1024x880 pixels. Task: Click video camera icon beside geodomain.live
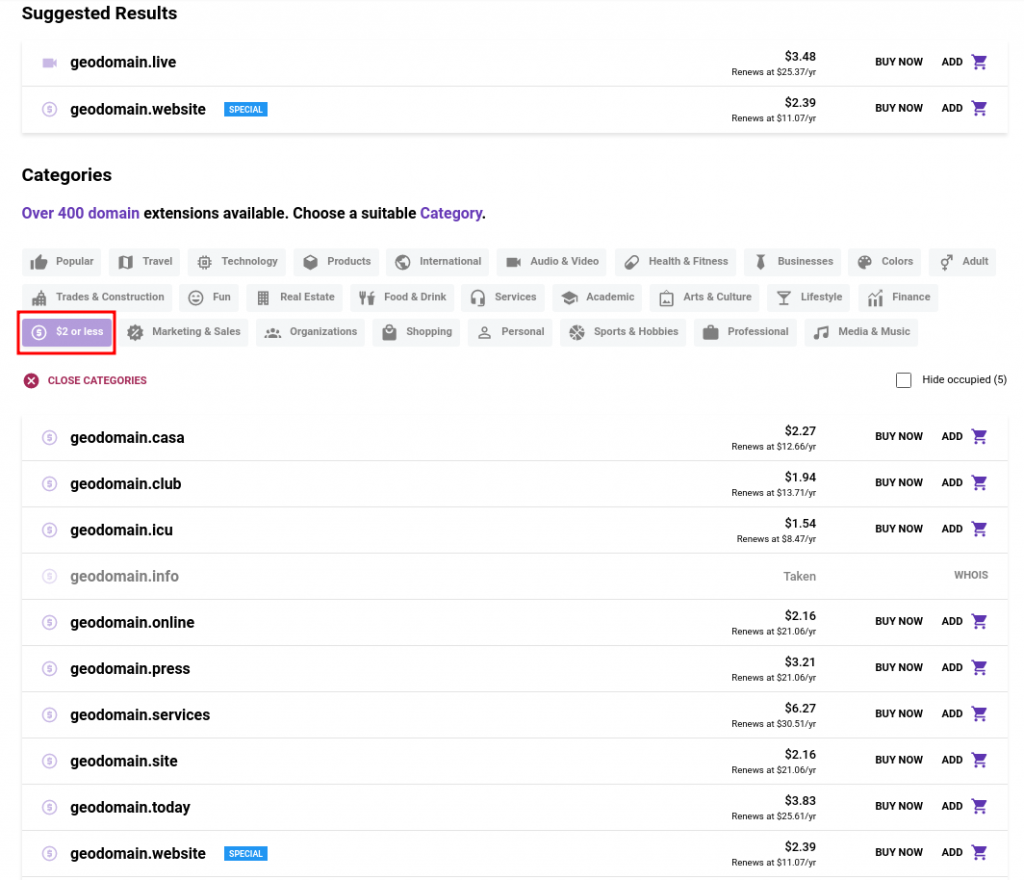tap(50, 63)
